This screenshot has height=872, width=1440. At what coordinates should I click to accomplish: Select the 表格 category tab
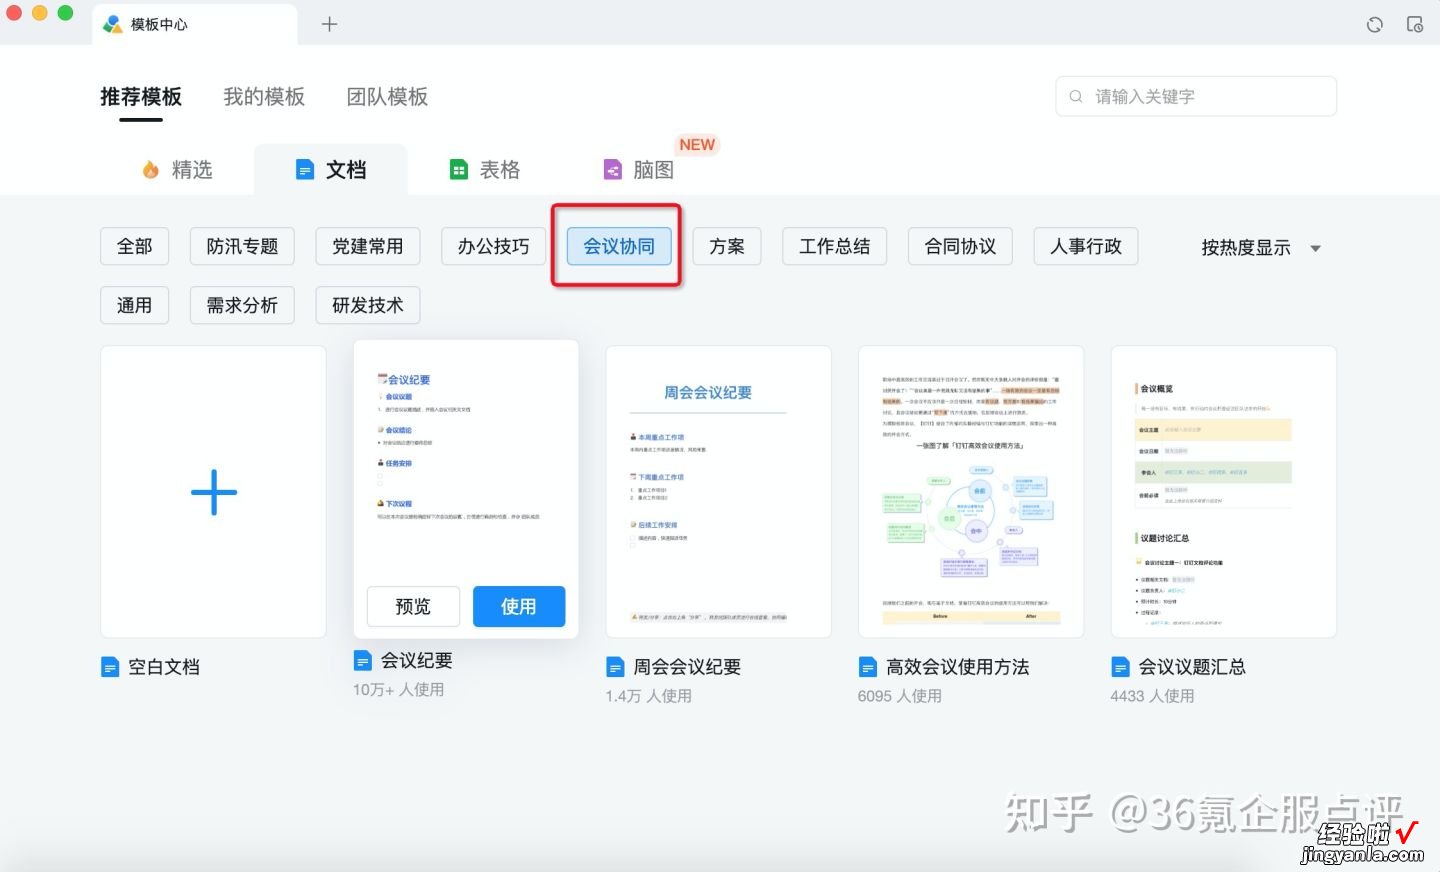point(485,170)
